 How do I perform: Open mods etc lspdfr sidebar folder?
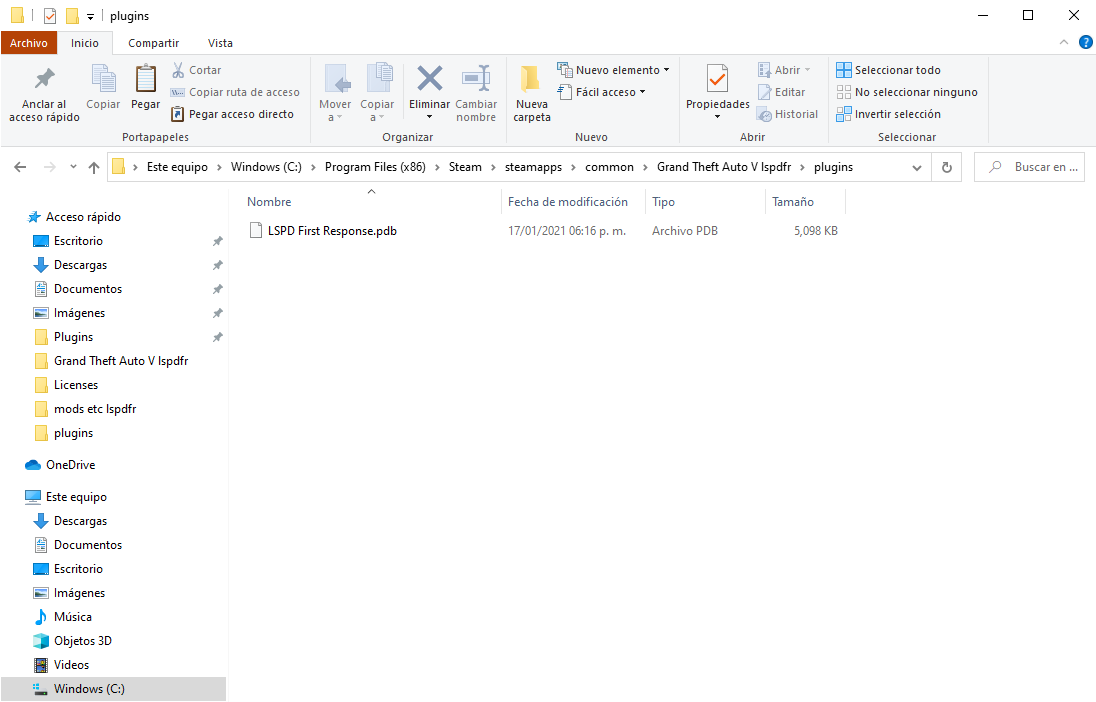94,409
